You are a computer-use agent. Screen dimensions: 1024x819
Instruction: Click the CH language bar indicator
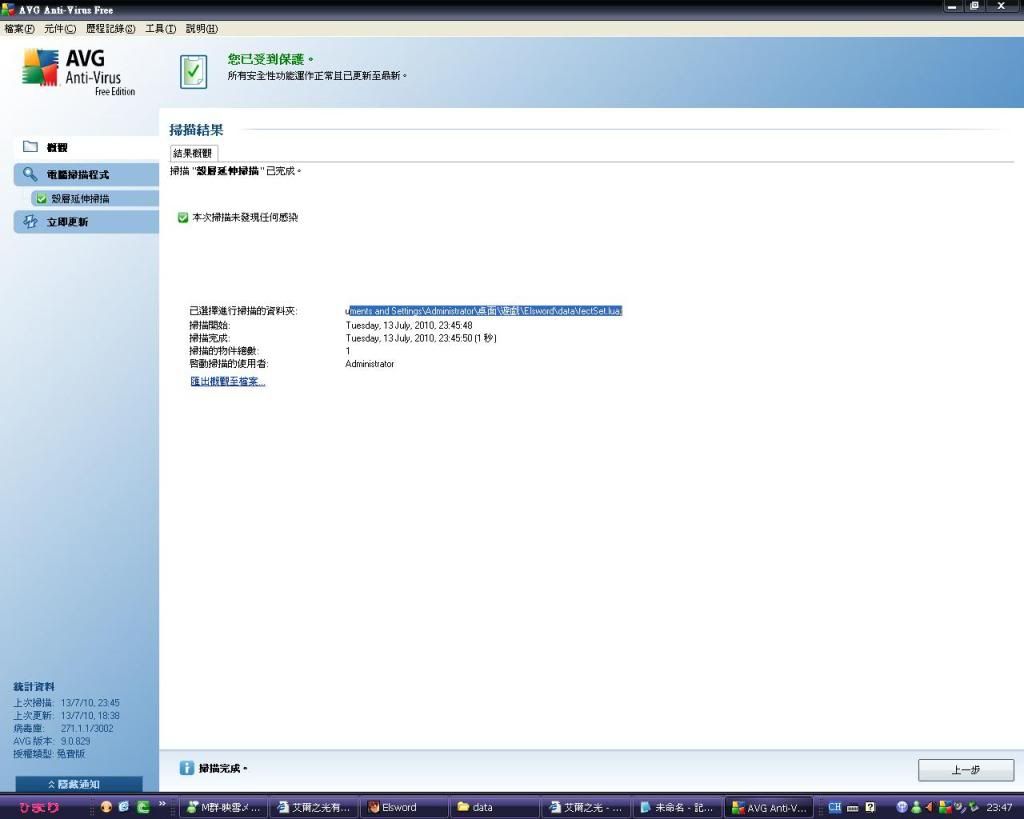(835, 807)
